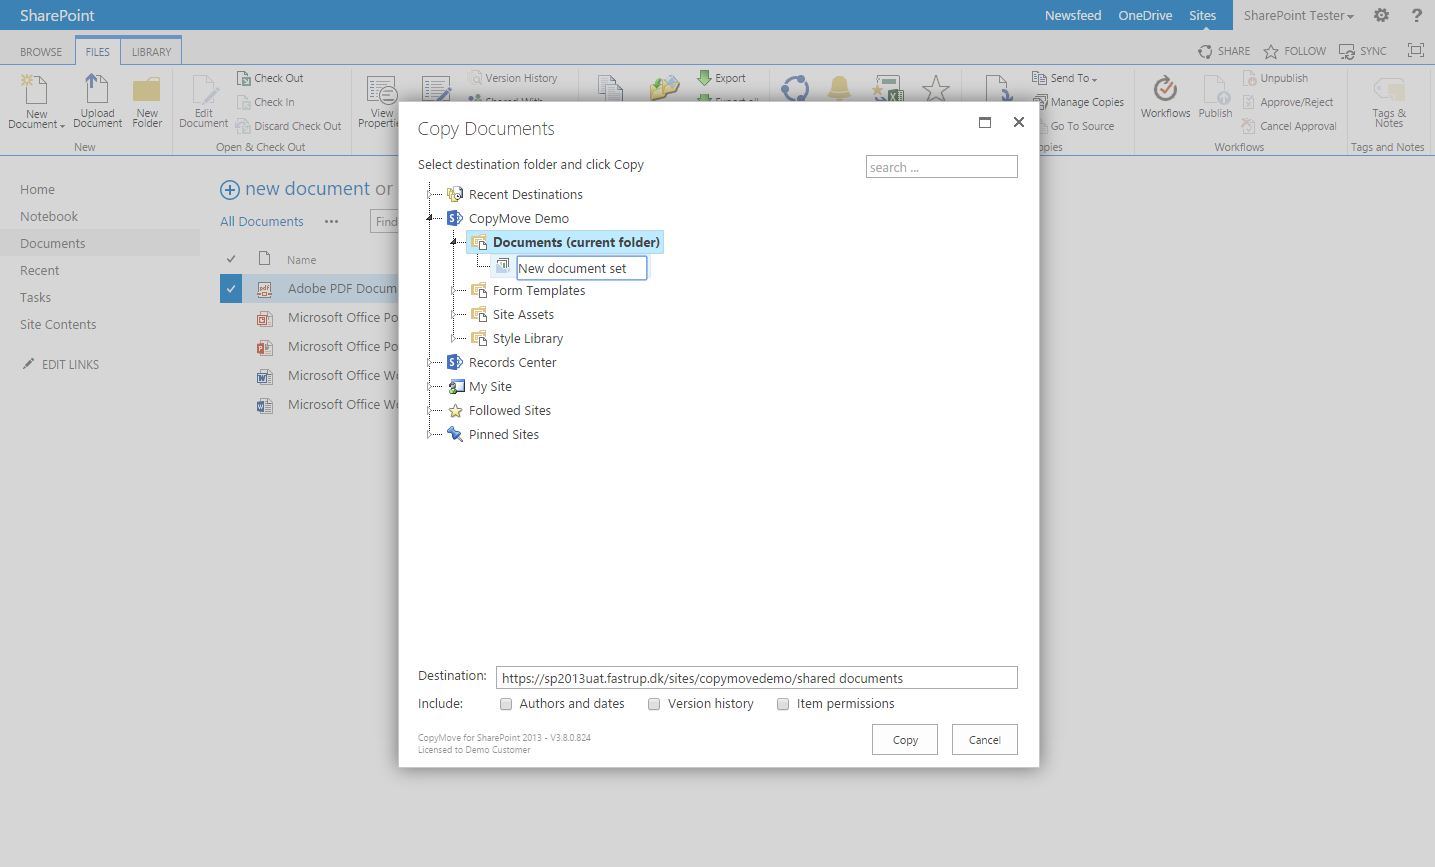Open the New Document dropdown arrow
The width and height of the screenshot is (1435, 867).
pyautogui.click(x=62, y=126)
